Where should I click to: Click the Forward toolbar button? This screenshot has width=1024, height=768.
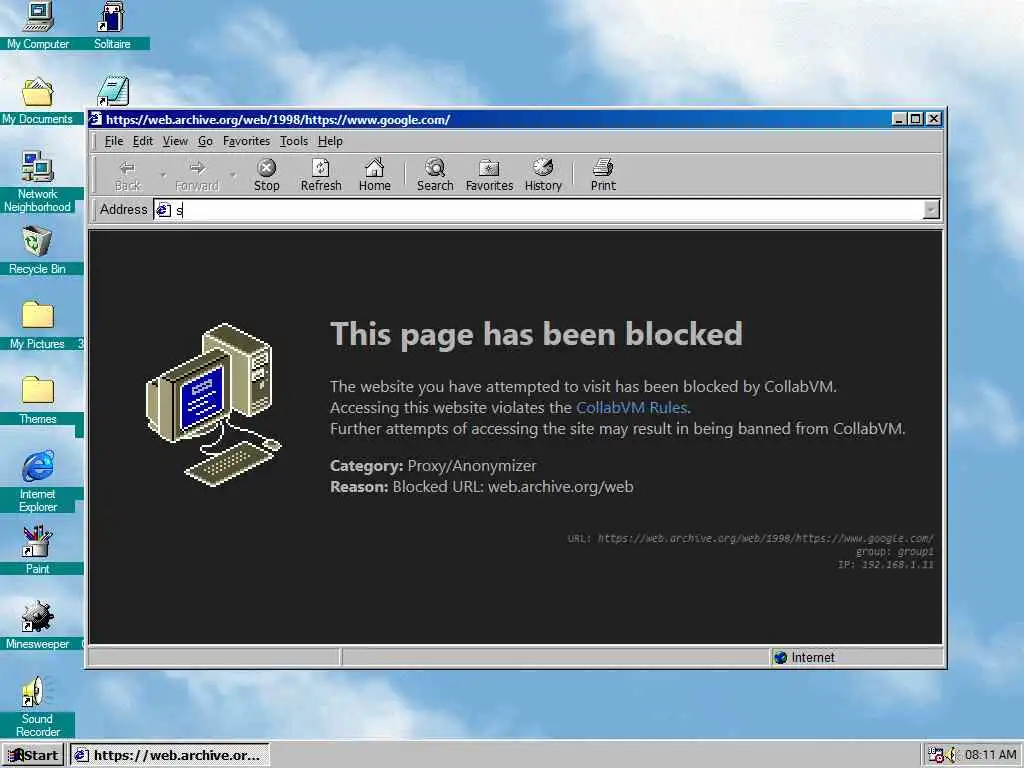[197, 175]
